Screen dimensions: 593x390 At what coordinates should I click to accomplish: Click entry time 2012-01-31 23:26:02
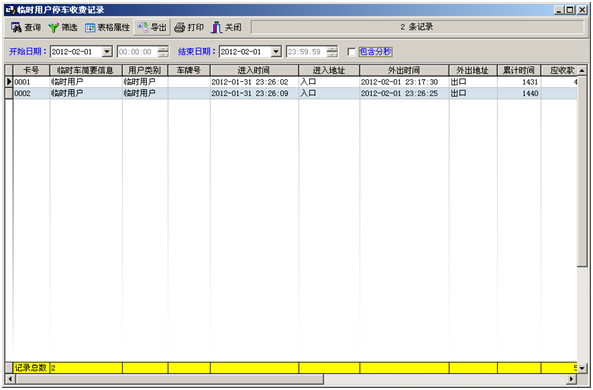point(250,82)
